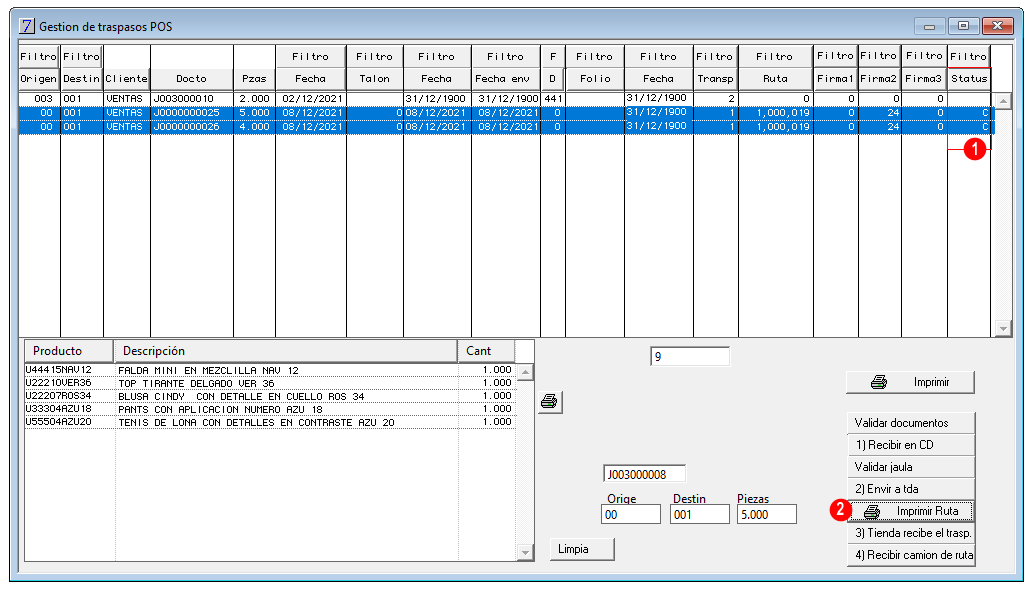Click the document field showing J003000008
Viewport: 1033px width, 591px height.
644,474
